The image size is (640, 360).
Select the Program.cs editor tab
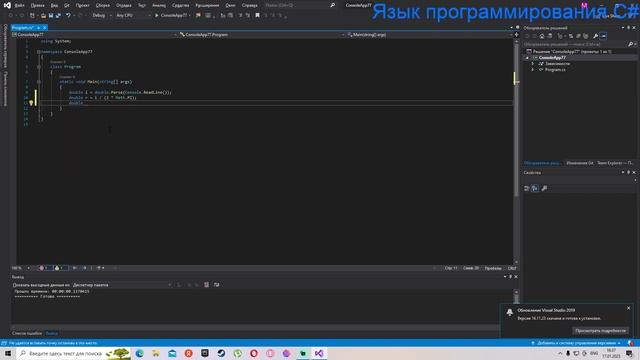tap(23, 27)
